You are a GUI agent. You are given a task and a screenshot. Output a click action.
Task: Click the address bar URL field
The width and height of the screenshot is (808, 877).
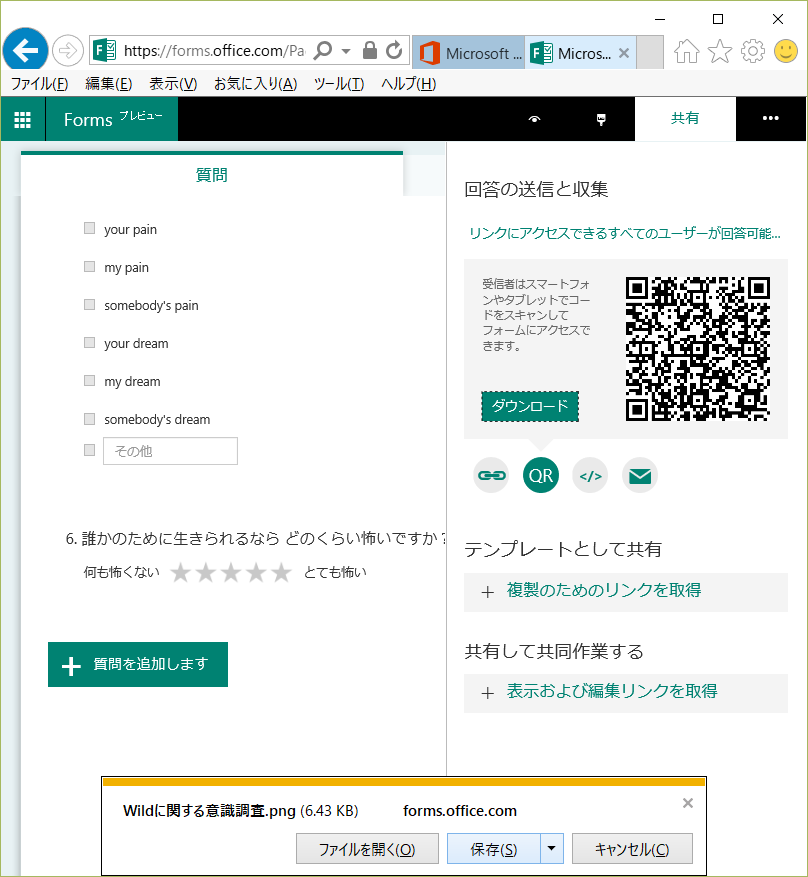pyautogui.click(x=214, y=51)
